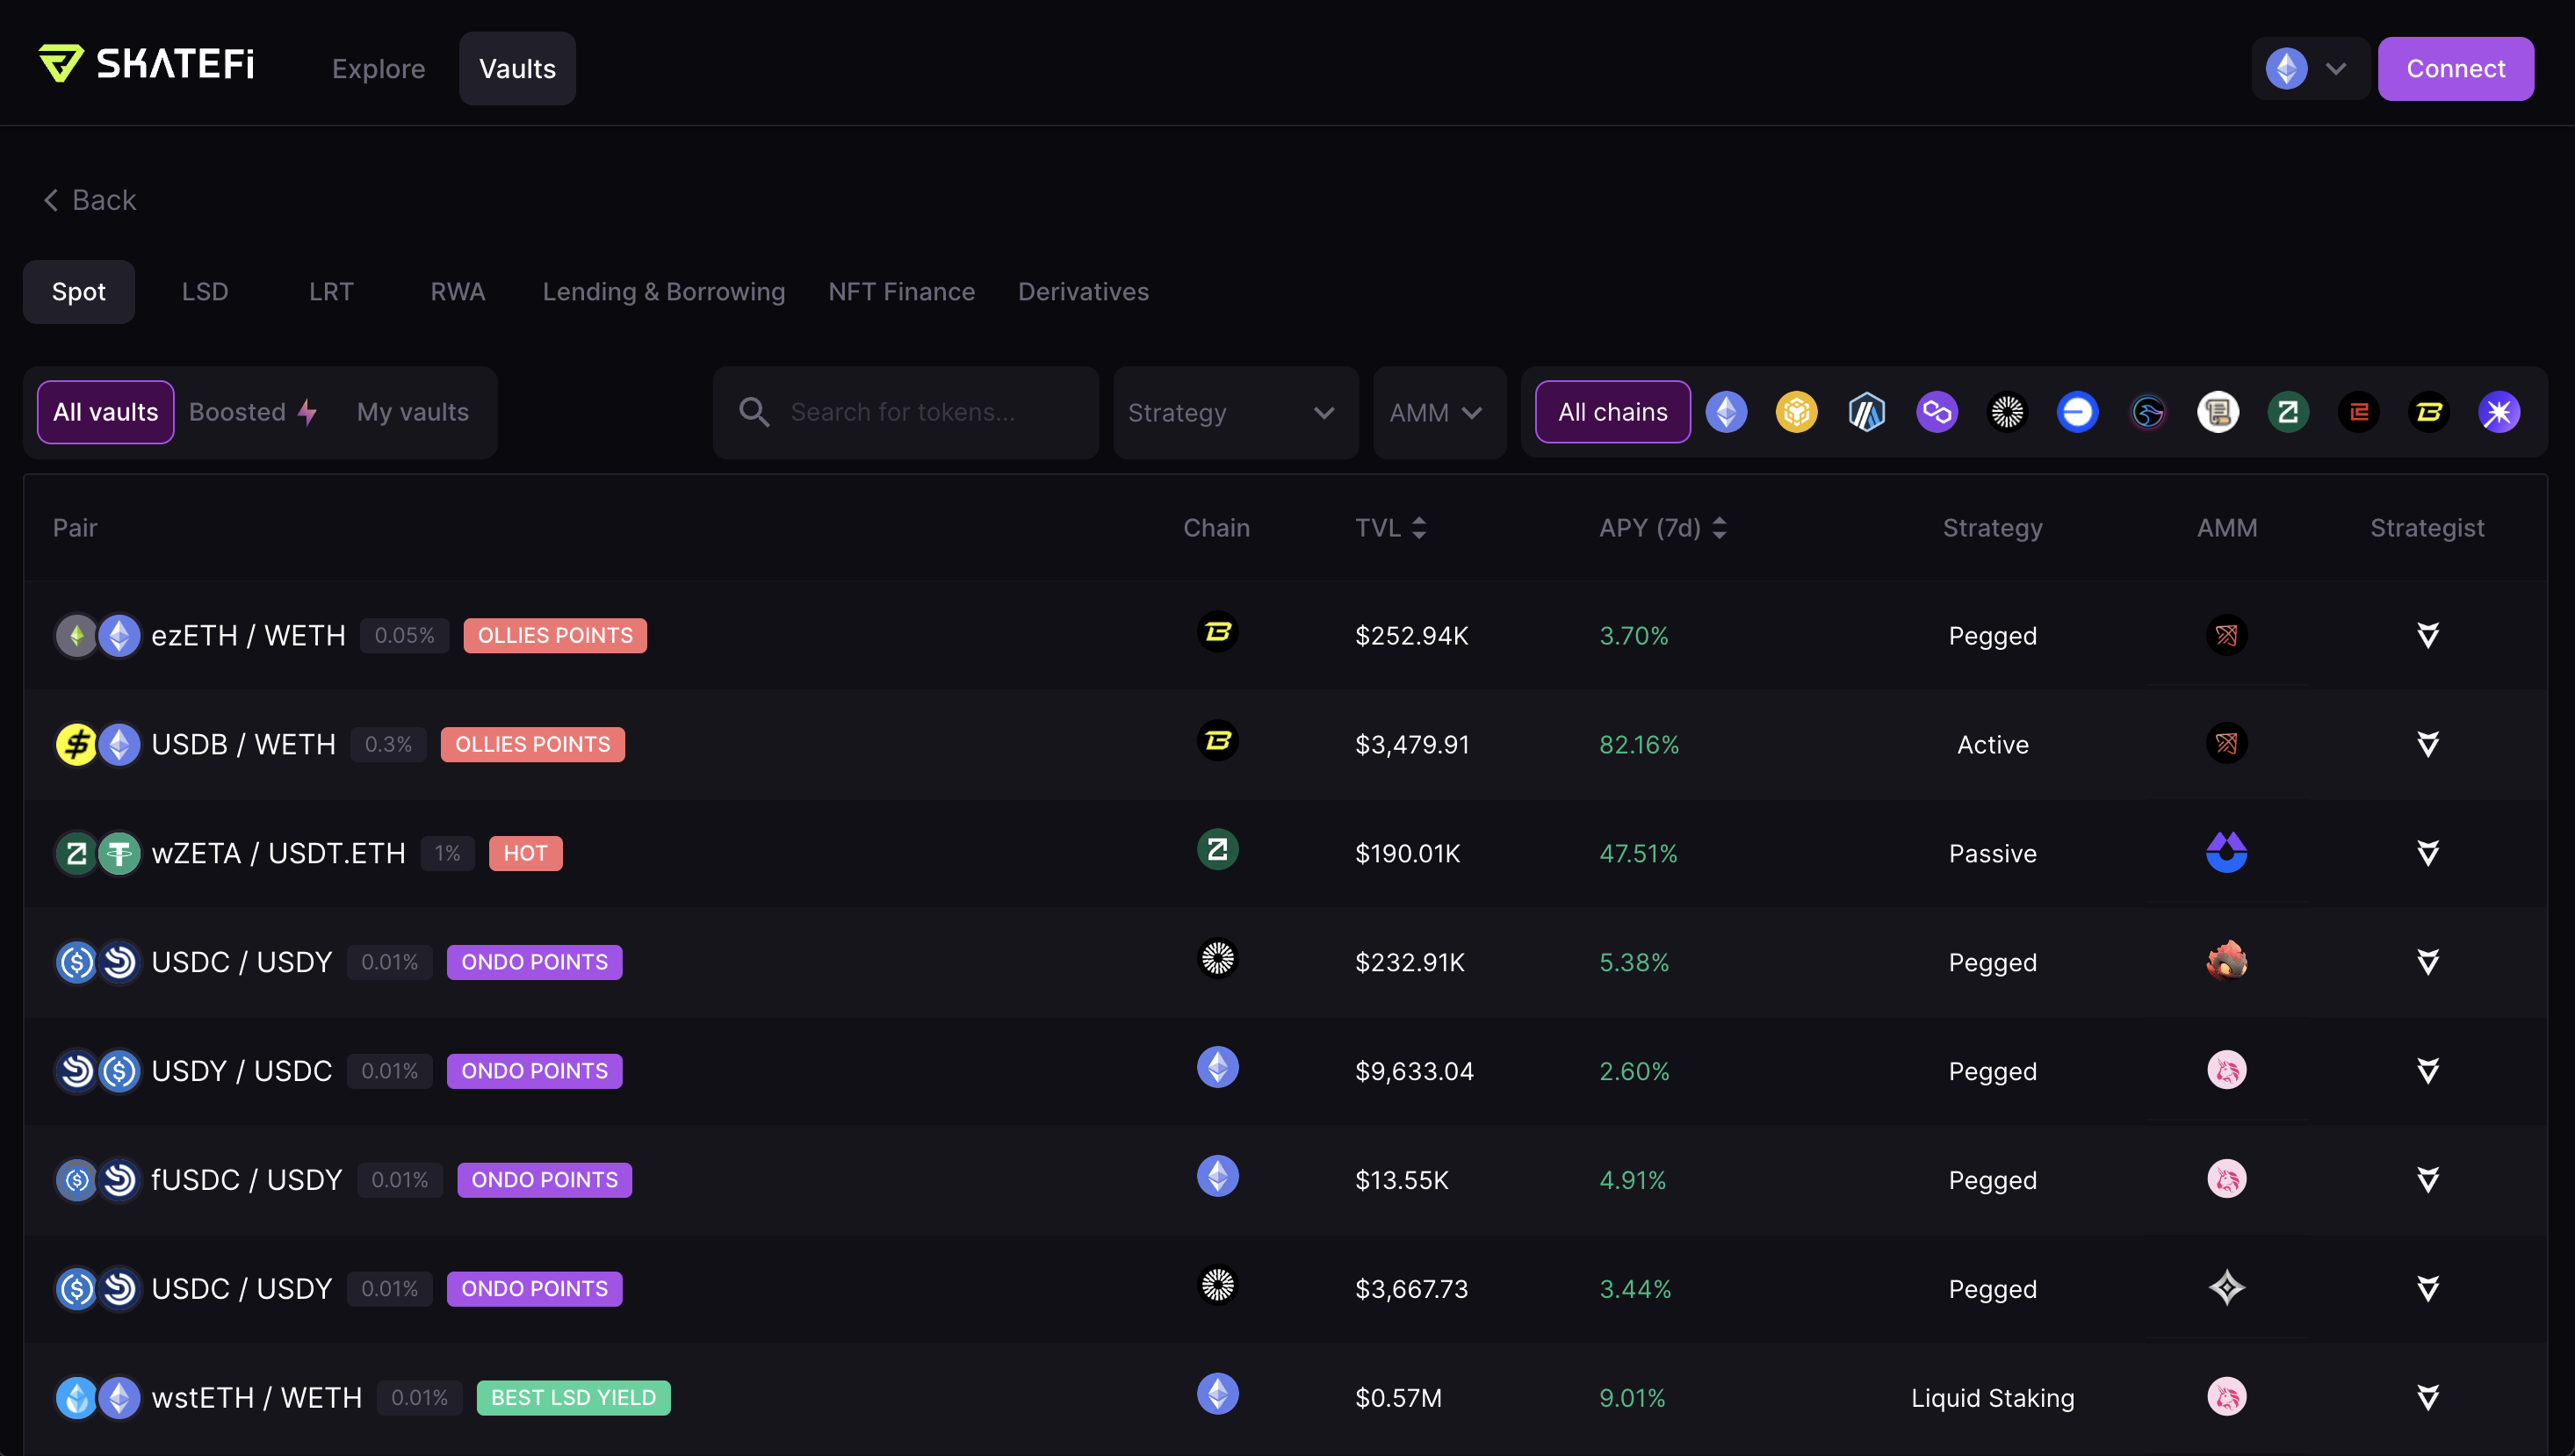Click OLLIES POINTS badge on ezETH / WETH
Screen dimensions: 2575x1456
[x=555, y=635]
